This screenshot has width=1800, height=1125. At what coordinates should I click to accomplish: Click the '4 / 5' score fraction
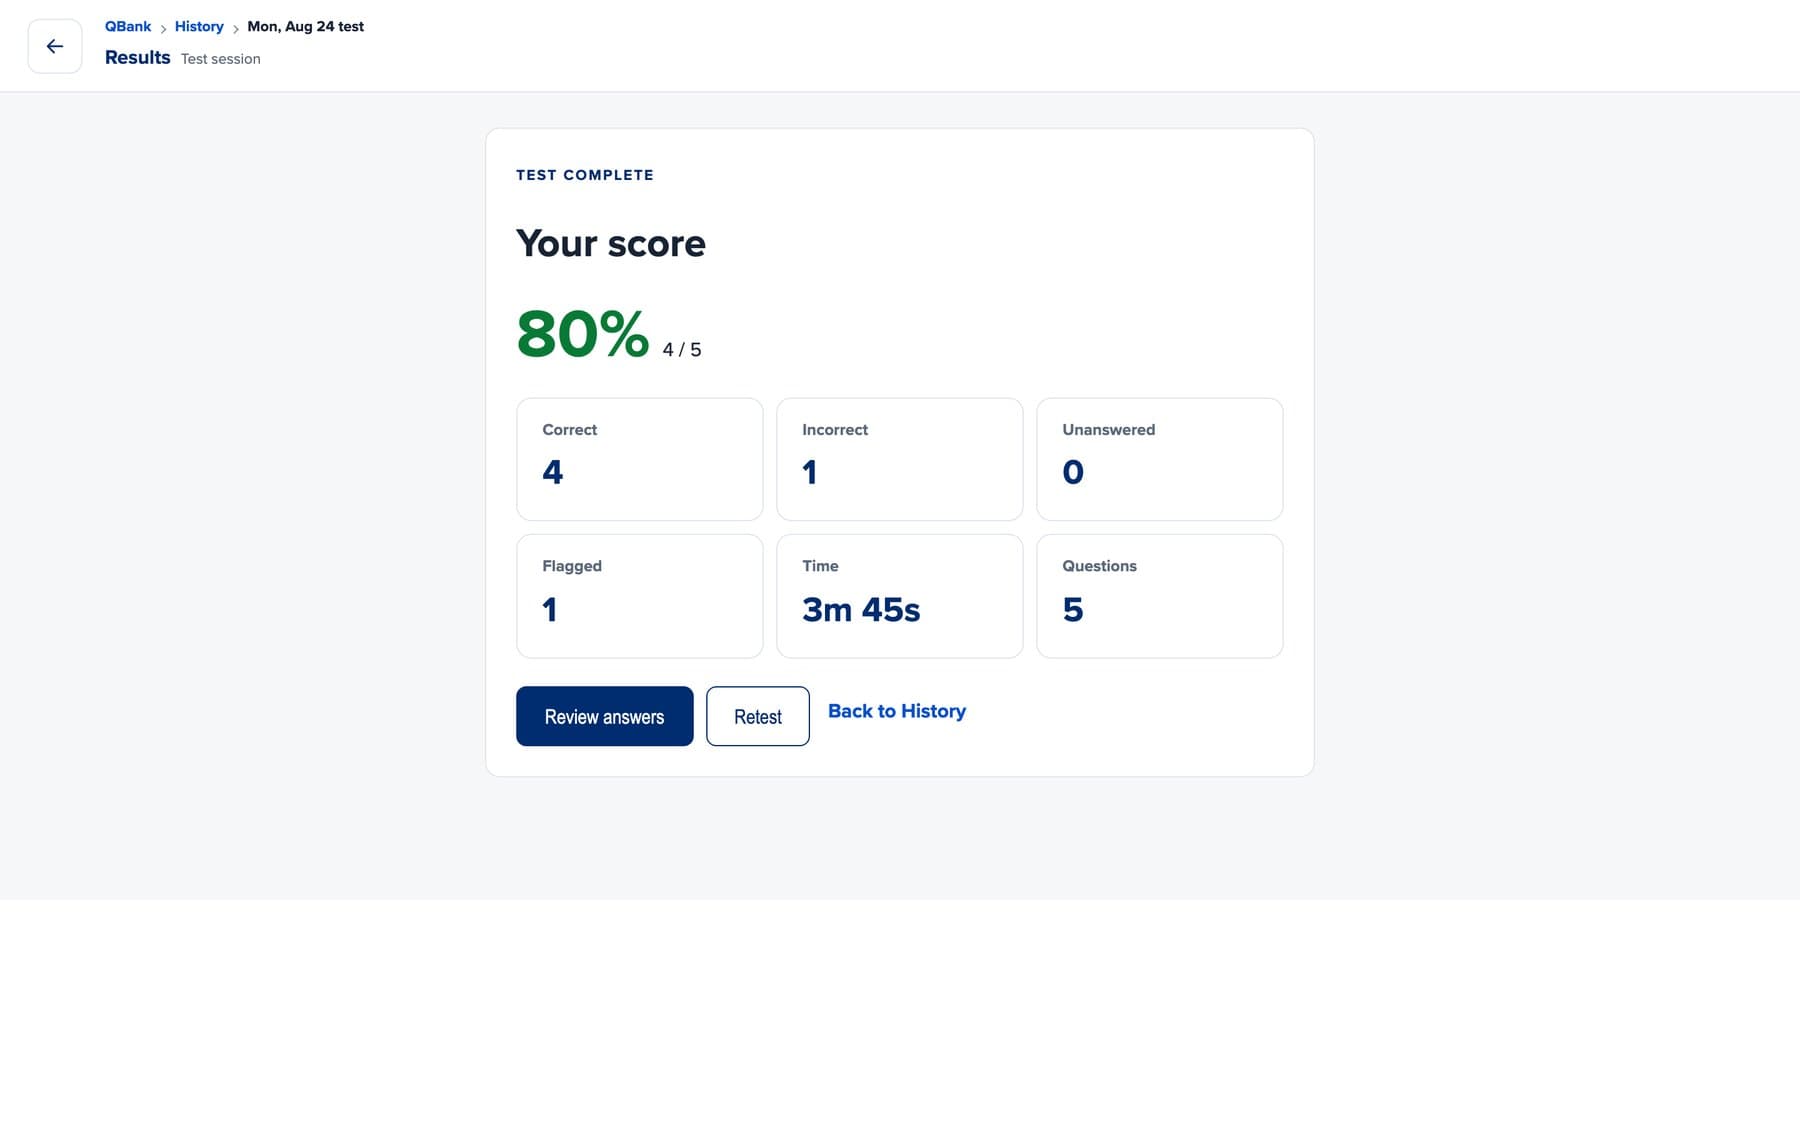click(682, 350)
